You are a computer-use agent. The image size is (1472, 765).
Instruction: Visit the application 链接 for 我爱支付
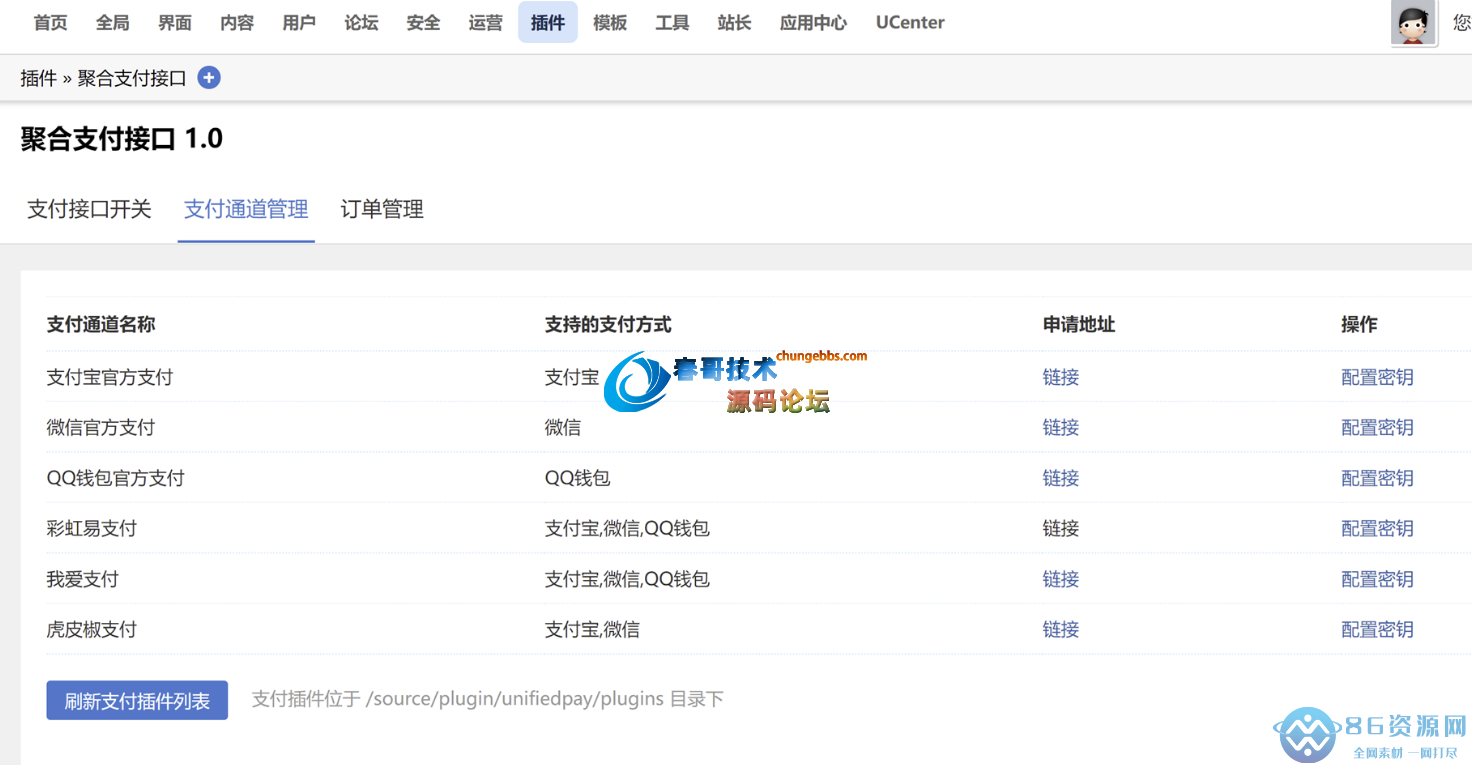pos(1060,579)
